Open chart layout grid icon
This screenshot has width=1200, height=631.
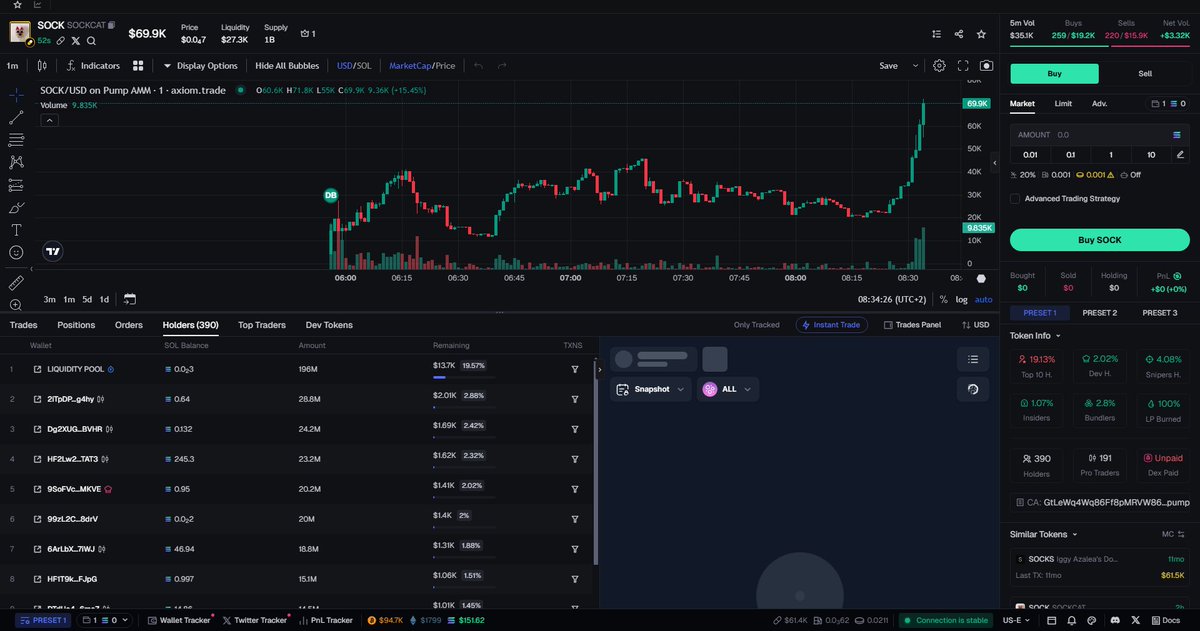[x=138, y=66]
